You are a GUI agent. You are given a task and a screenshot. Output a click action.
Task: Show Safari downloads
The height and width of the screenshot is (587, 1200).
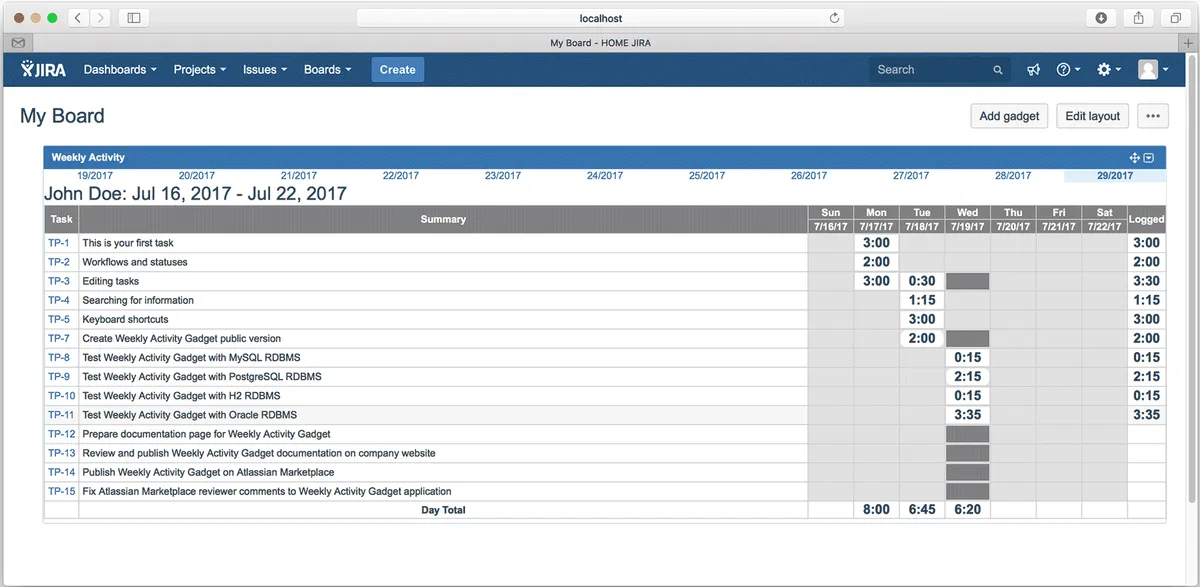tap(1101, 17)
